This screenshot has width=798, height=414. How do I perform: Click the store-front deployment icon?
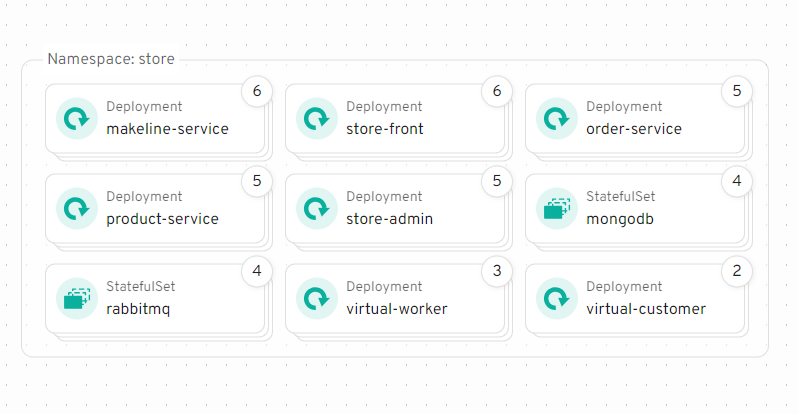[317, 119]
